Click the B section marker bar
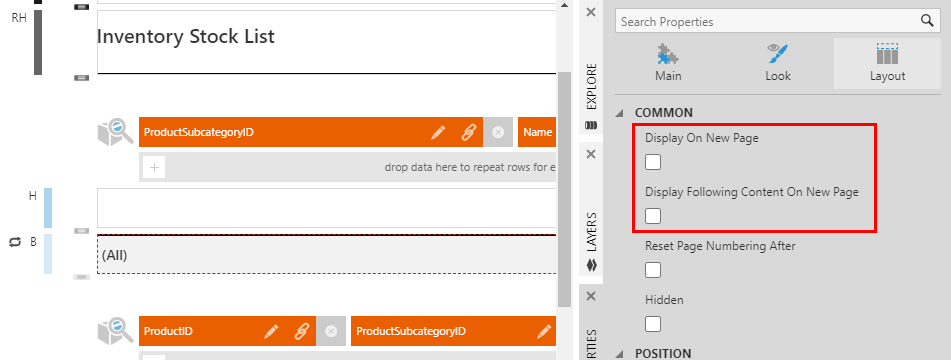The image size is (951, 360). click(48, 254)
